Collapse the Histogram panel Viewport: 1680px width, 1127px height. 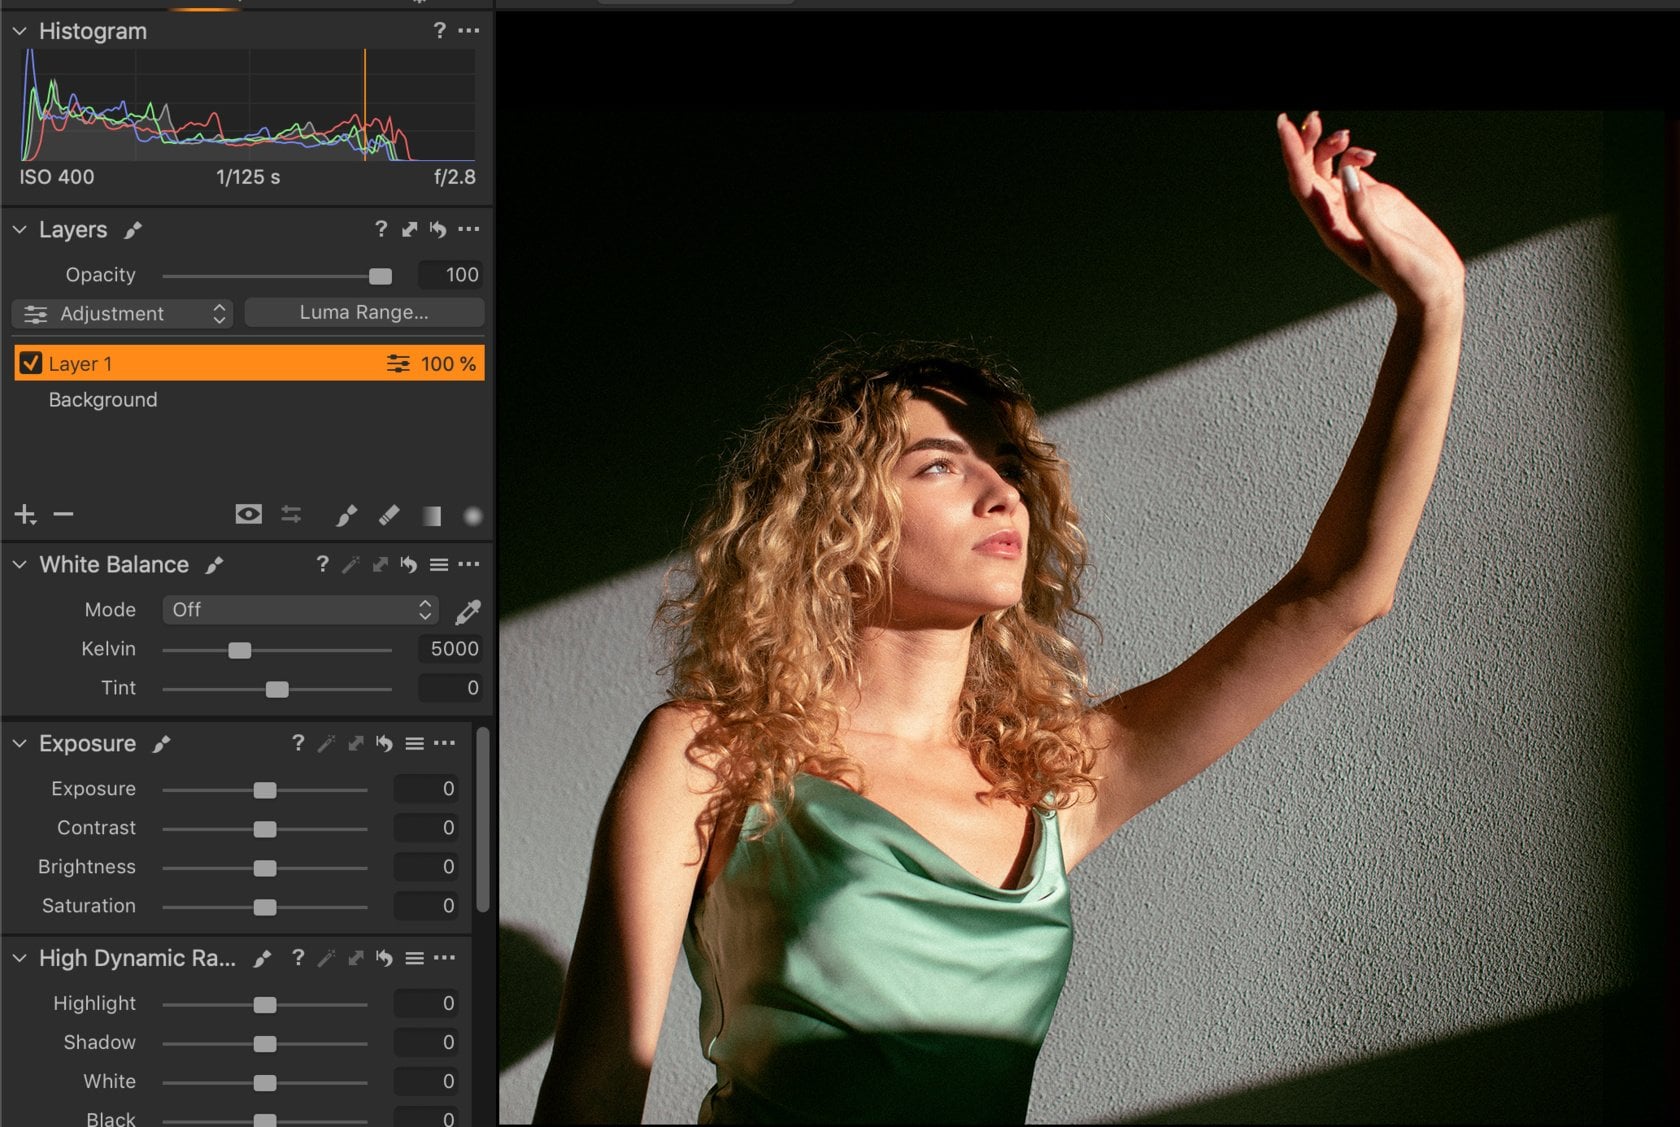pos(18,31)
